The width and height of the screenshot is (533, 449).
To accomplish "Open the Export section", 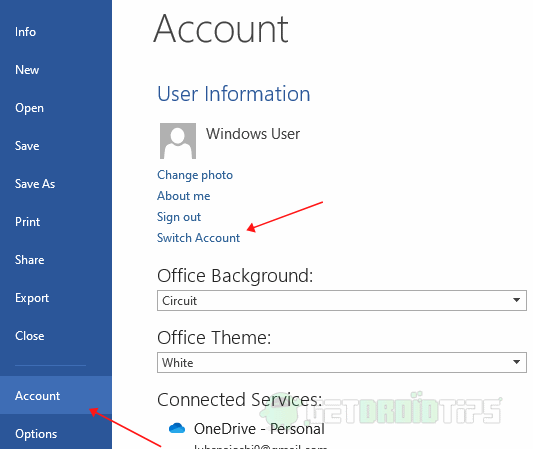I will tap(32, 298).
